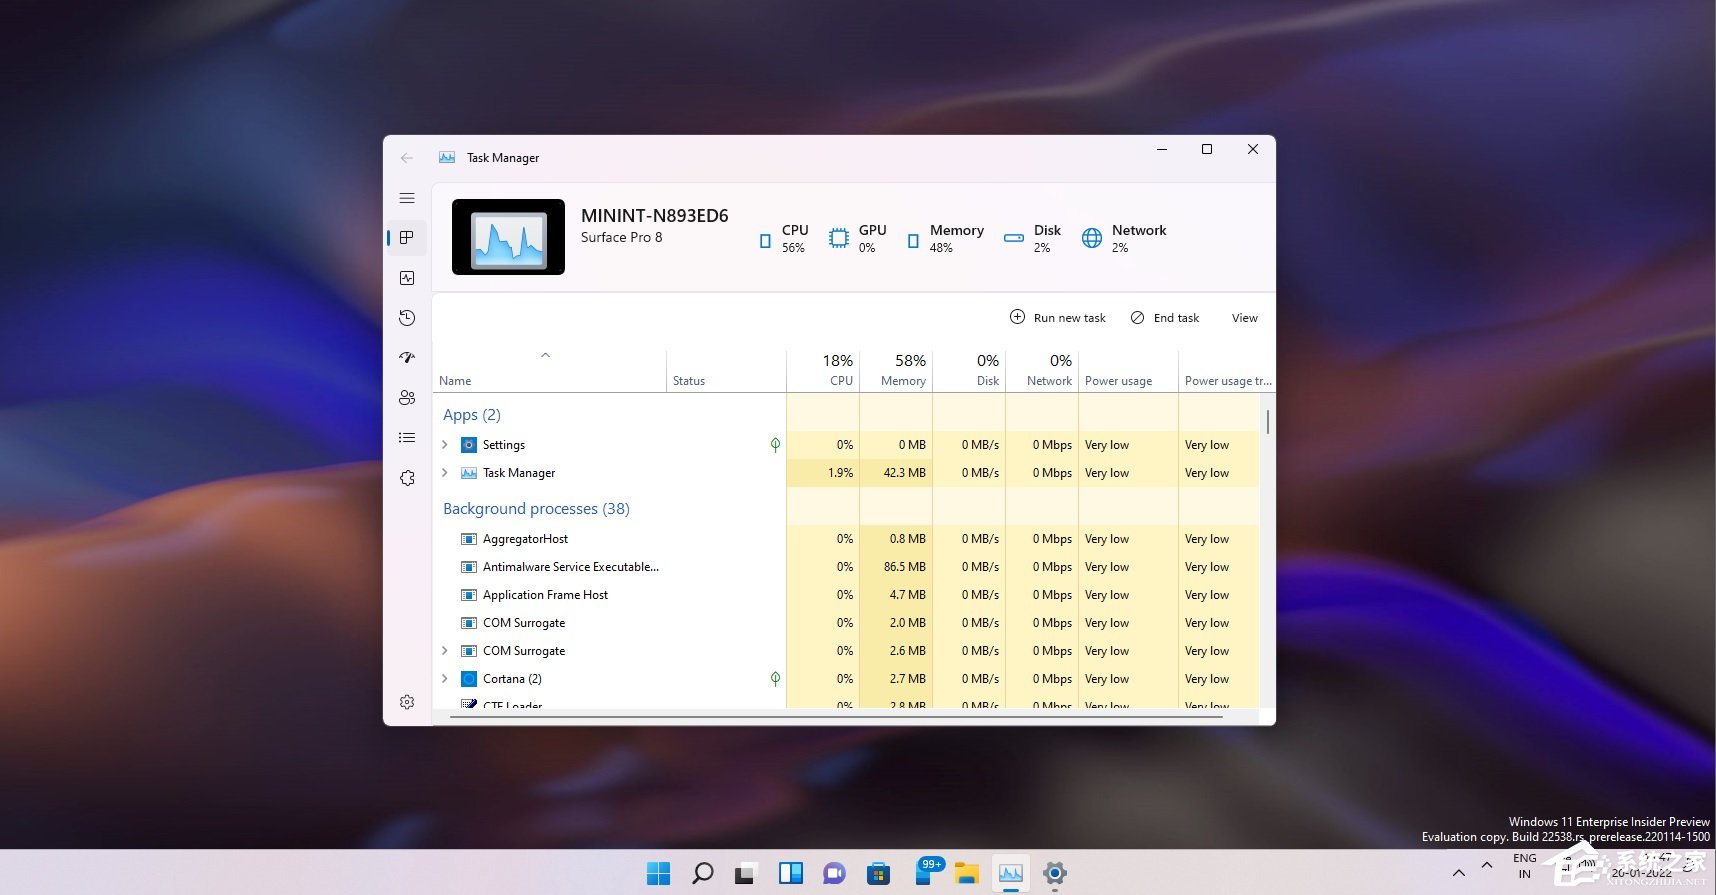
Task: Open Task Manager settings gear
Action: (407, 702)
